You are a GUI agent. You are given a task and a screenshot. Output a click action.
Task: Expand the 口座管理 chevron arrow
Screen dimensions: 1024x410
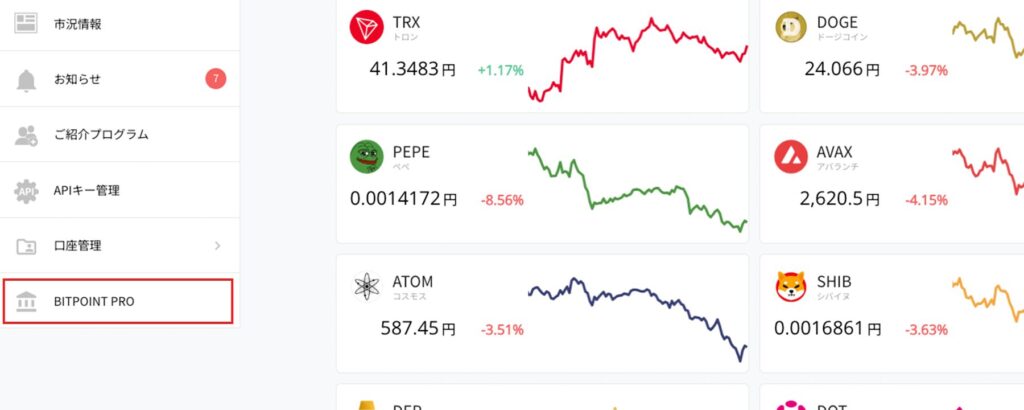click(x=218, y=245)
